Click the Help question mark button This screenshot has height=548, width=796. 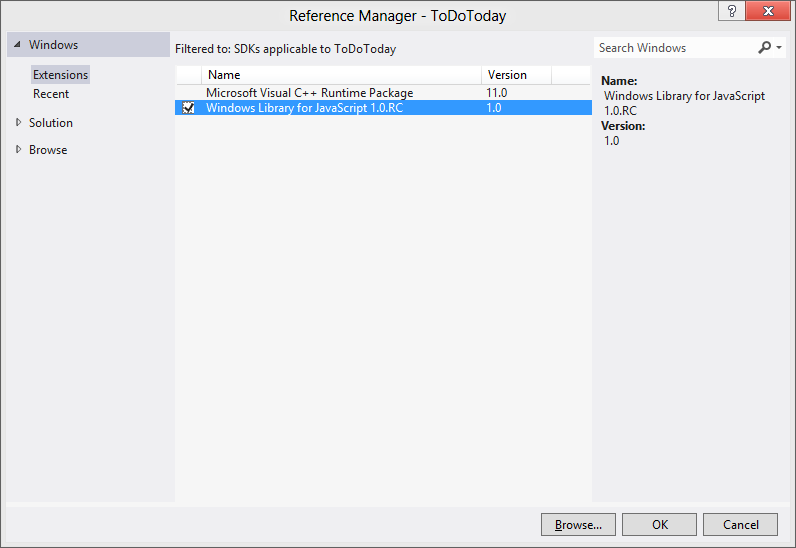[x=732, y=11]
